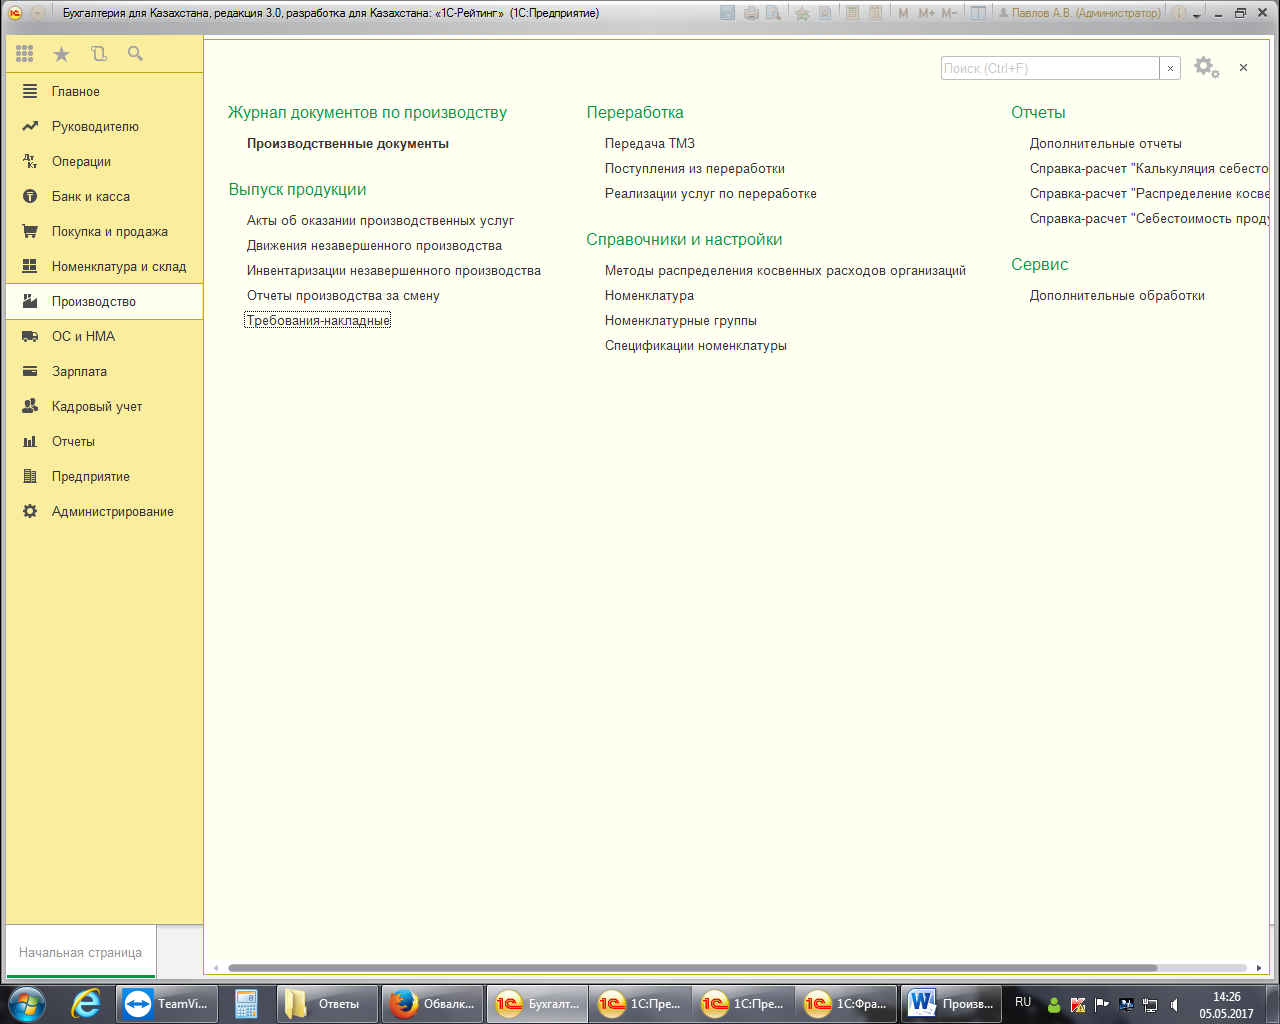
Task: Click the print preview icon in the title bar
Action: [775, 13]
